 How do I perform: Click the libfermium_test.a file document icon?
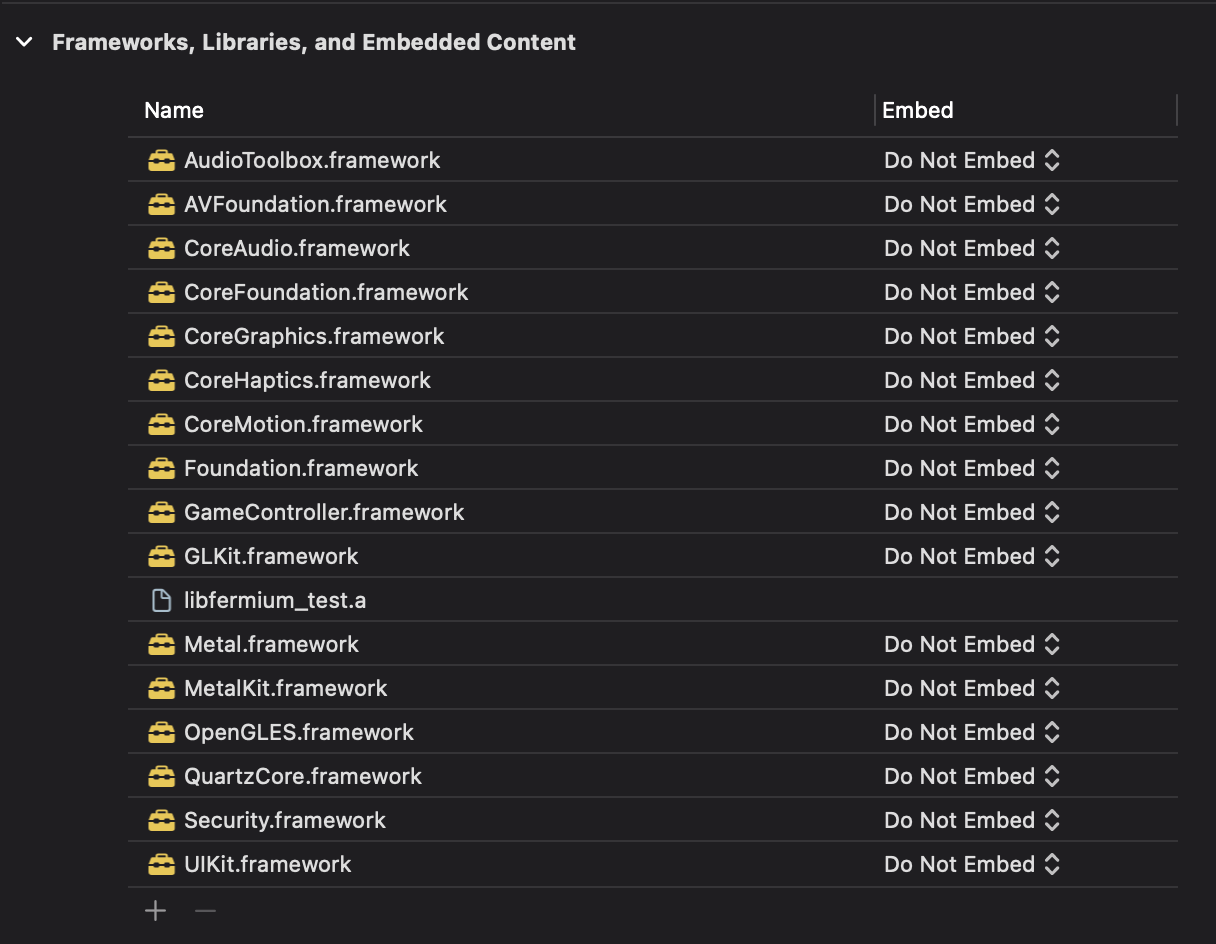click(161, 600)
